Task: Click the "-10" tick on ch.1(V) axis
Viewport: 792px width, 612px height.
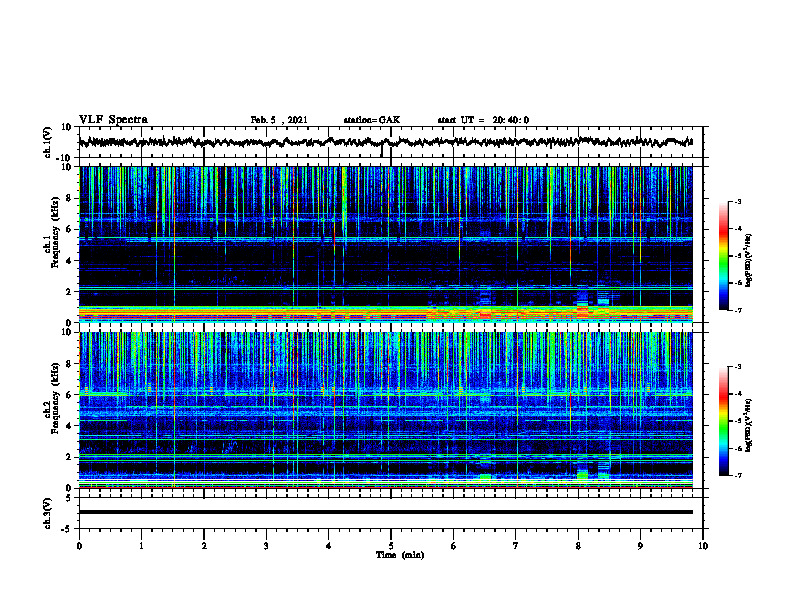Action: click(65, 158)
